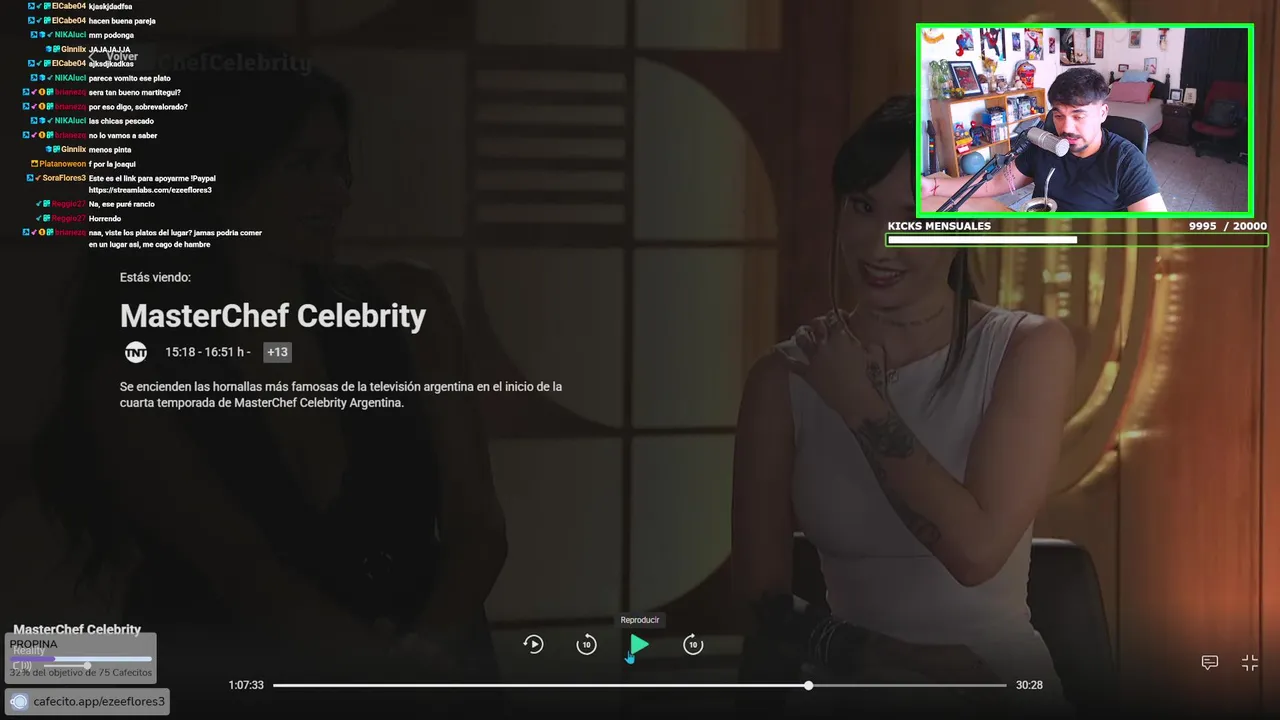
Task: Rewind ten seconds with the back-10 icon
Action: tap(586, 645)
